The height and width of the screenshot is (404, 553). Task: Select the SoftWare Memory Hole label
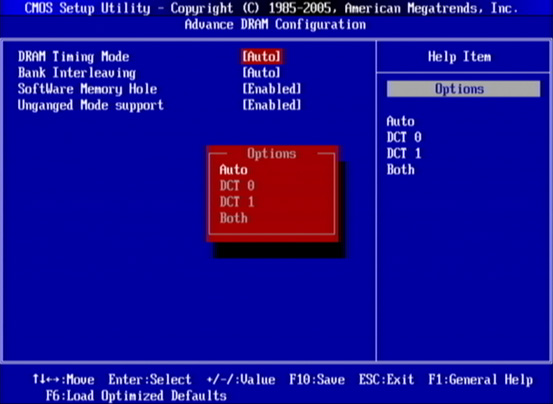87,89
